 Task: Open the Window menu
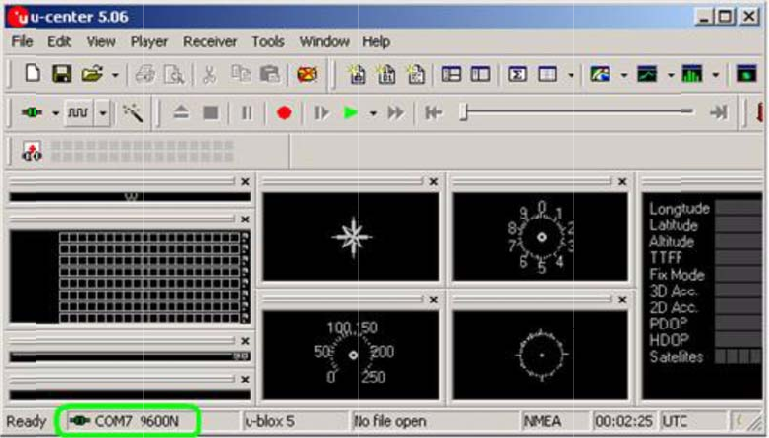click(x=324, y=41)
